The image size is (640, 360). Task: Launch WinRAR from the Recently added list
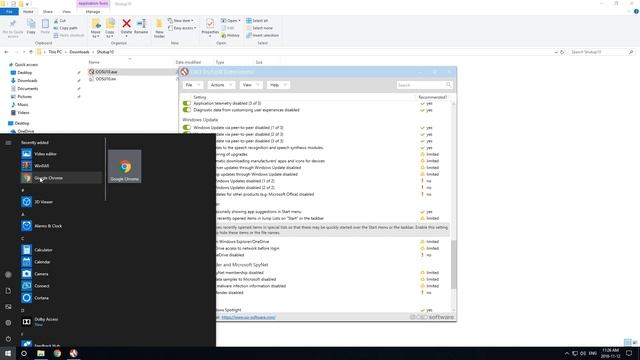[61, 166]
